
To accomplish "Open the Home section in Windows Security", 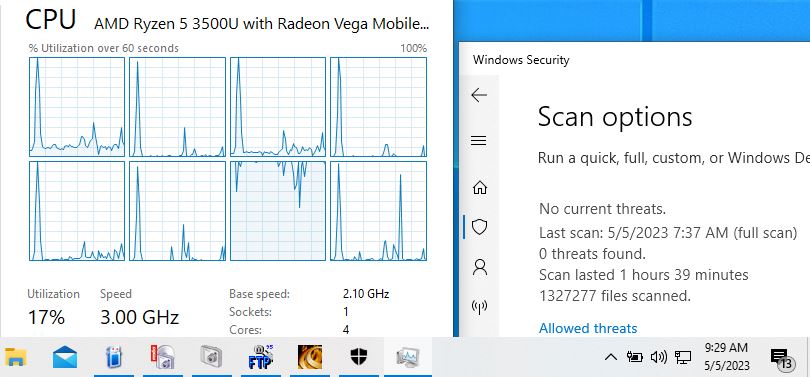I will click(x=480, y=187).
